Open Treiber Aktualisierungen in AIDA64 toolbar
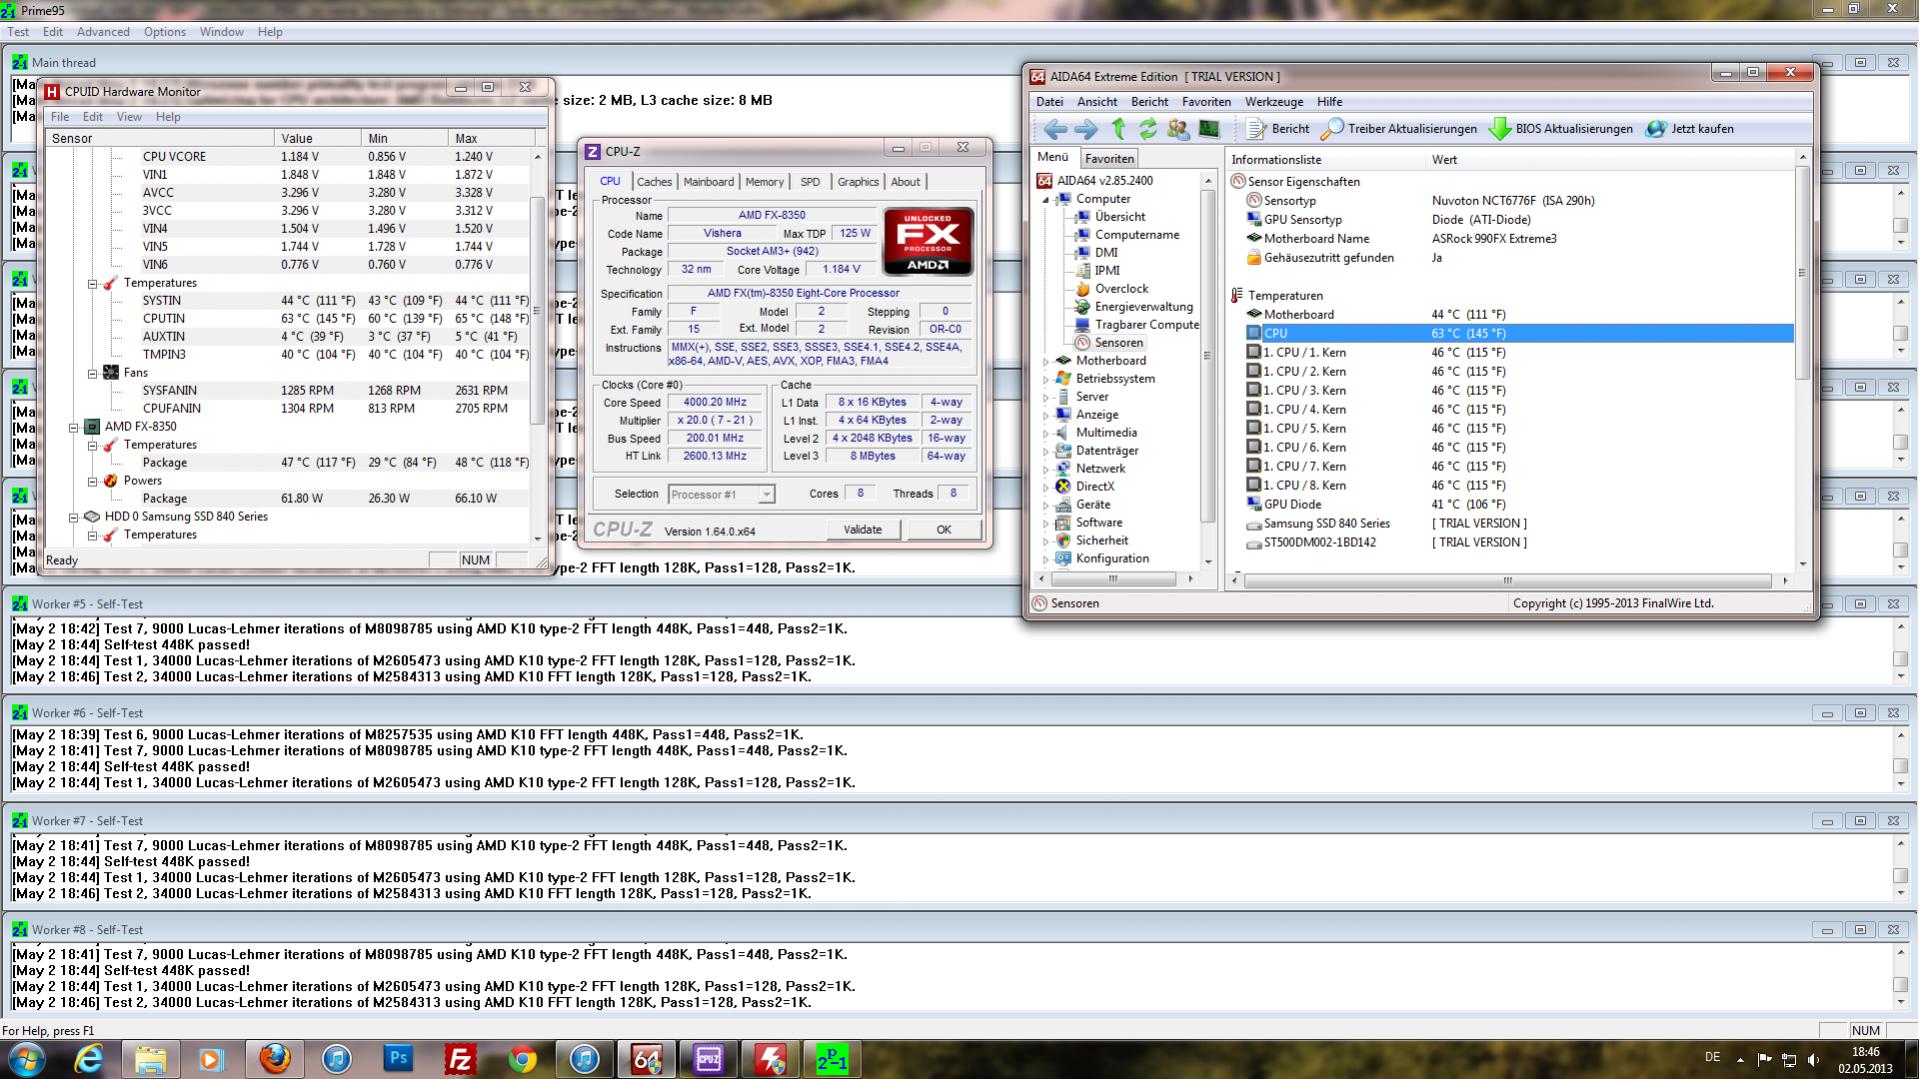The height and width of the screenshot is (1079, 1919). [x=1399, y=129]
